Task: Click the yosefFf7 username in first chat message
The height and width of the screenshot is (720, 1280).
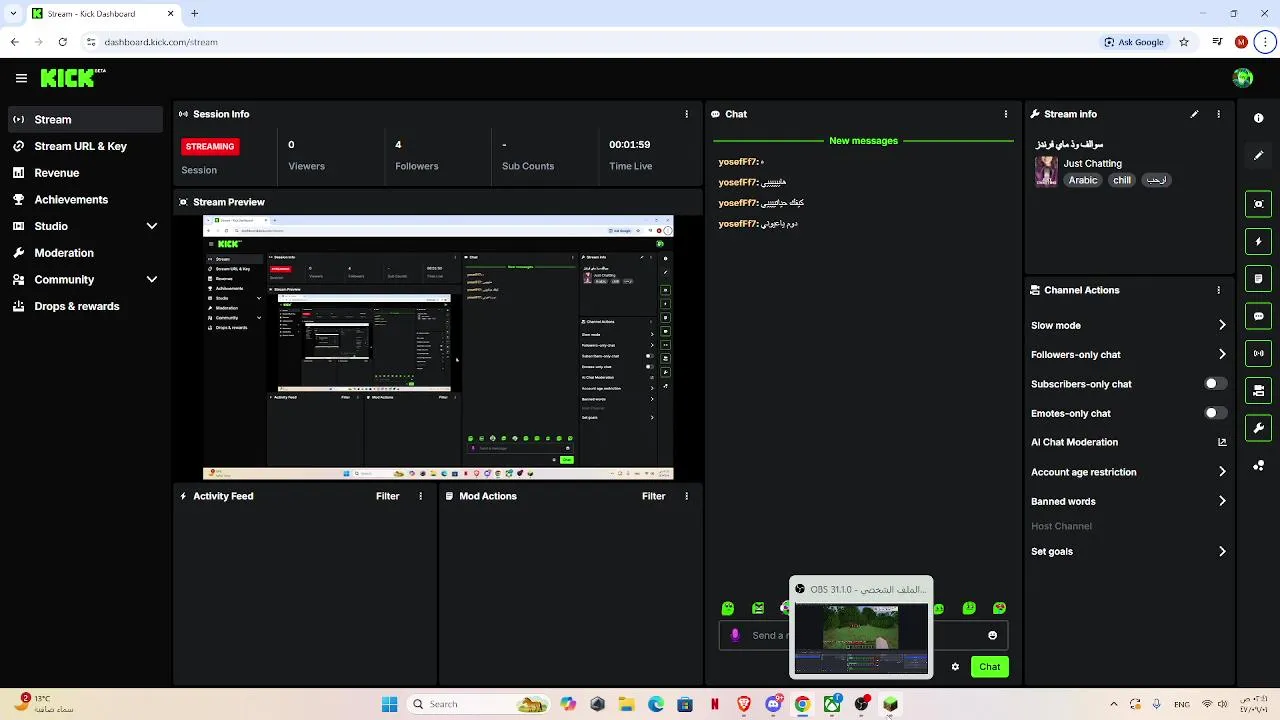Action: pyautogui.click(x=739, y=162)
